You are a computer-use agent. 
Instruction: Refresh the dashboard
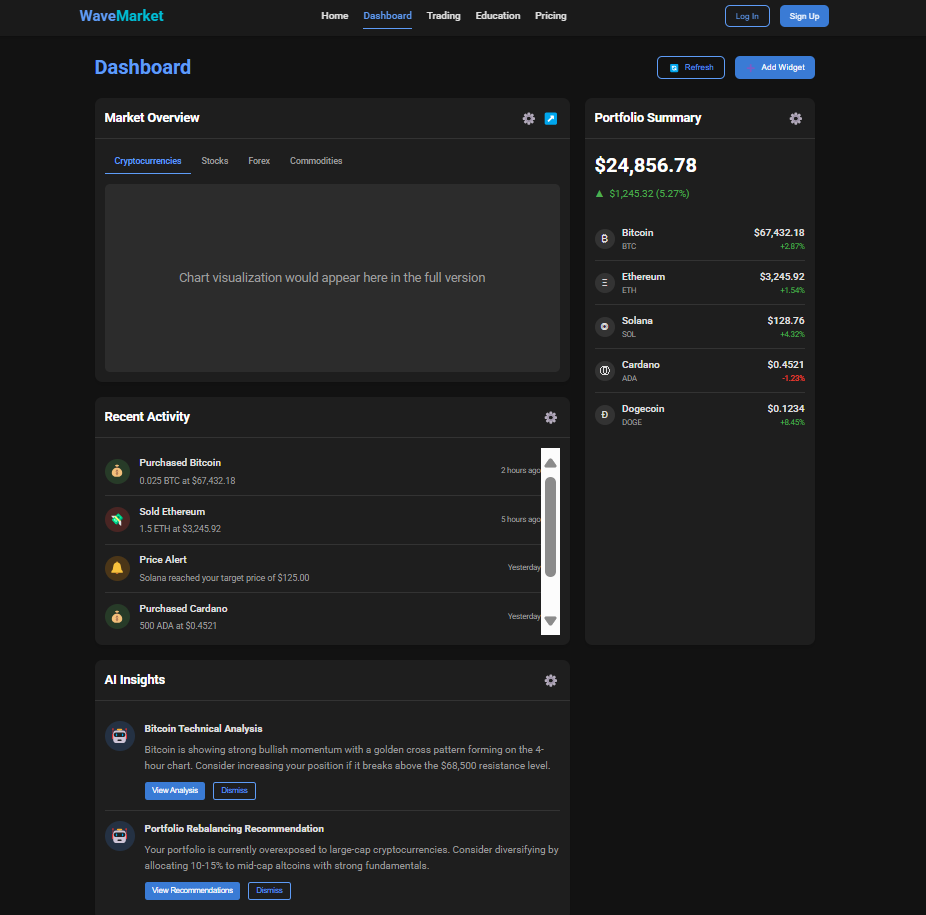coord(691,67)
